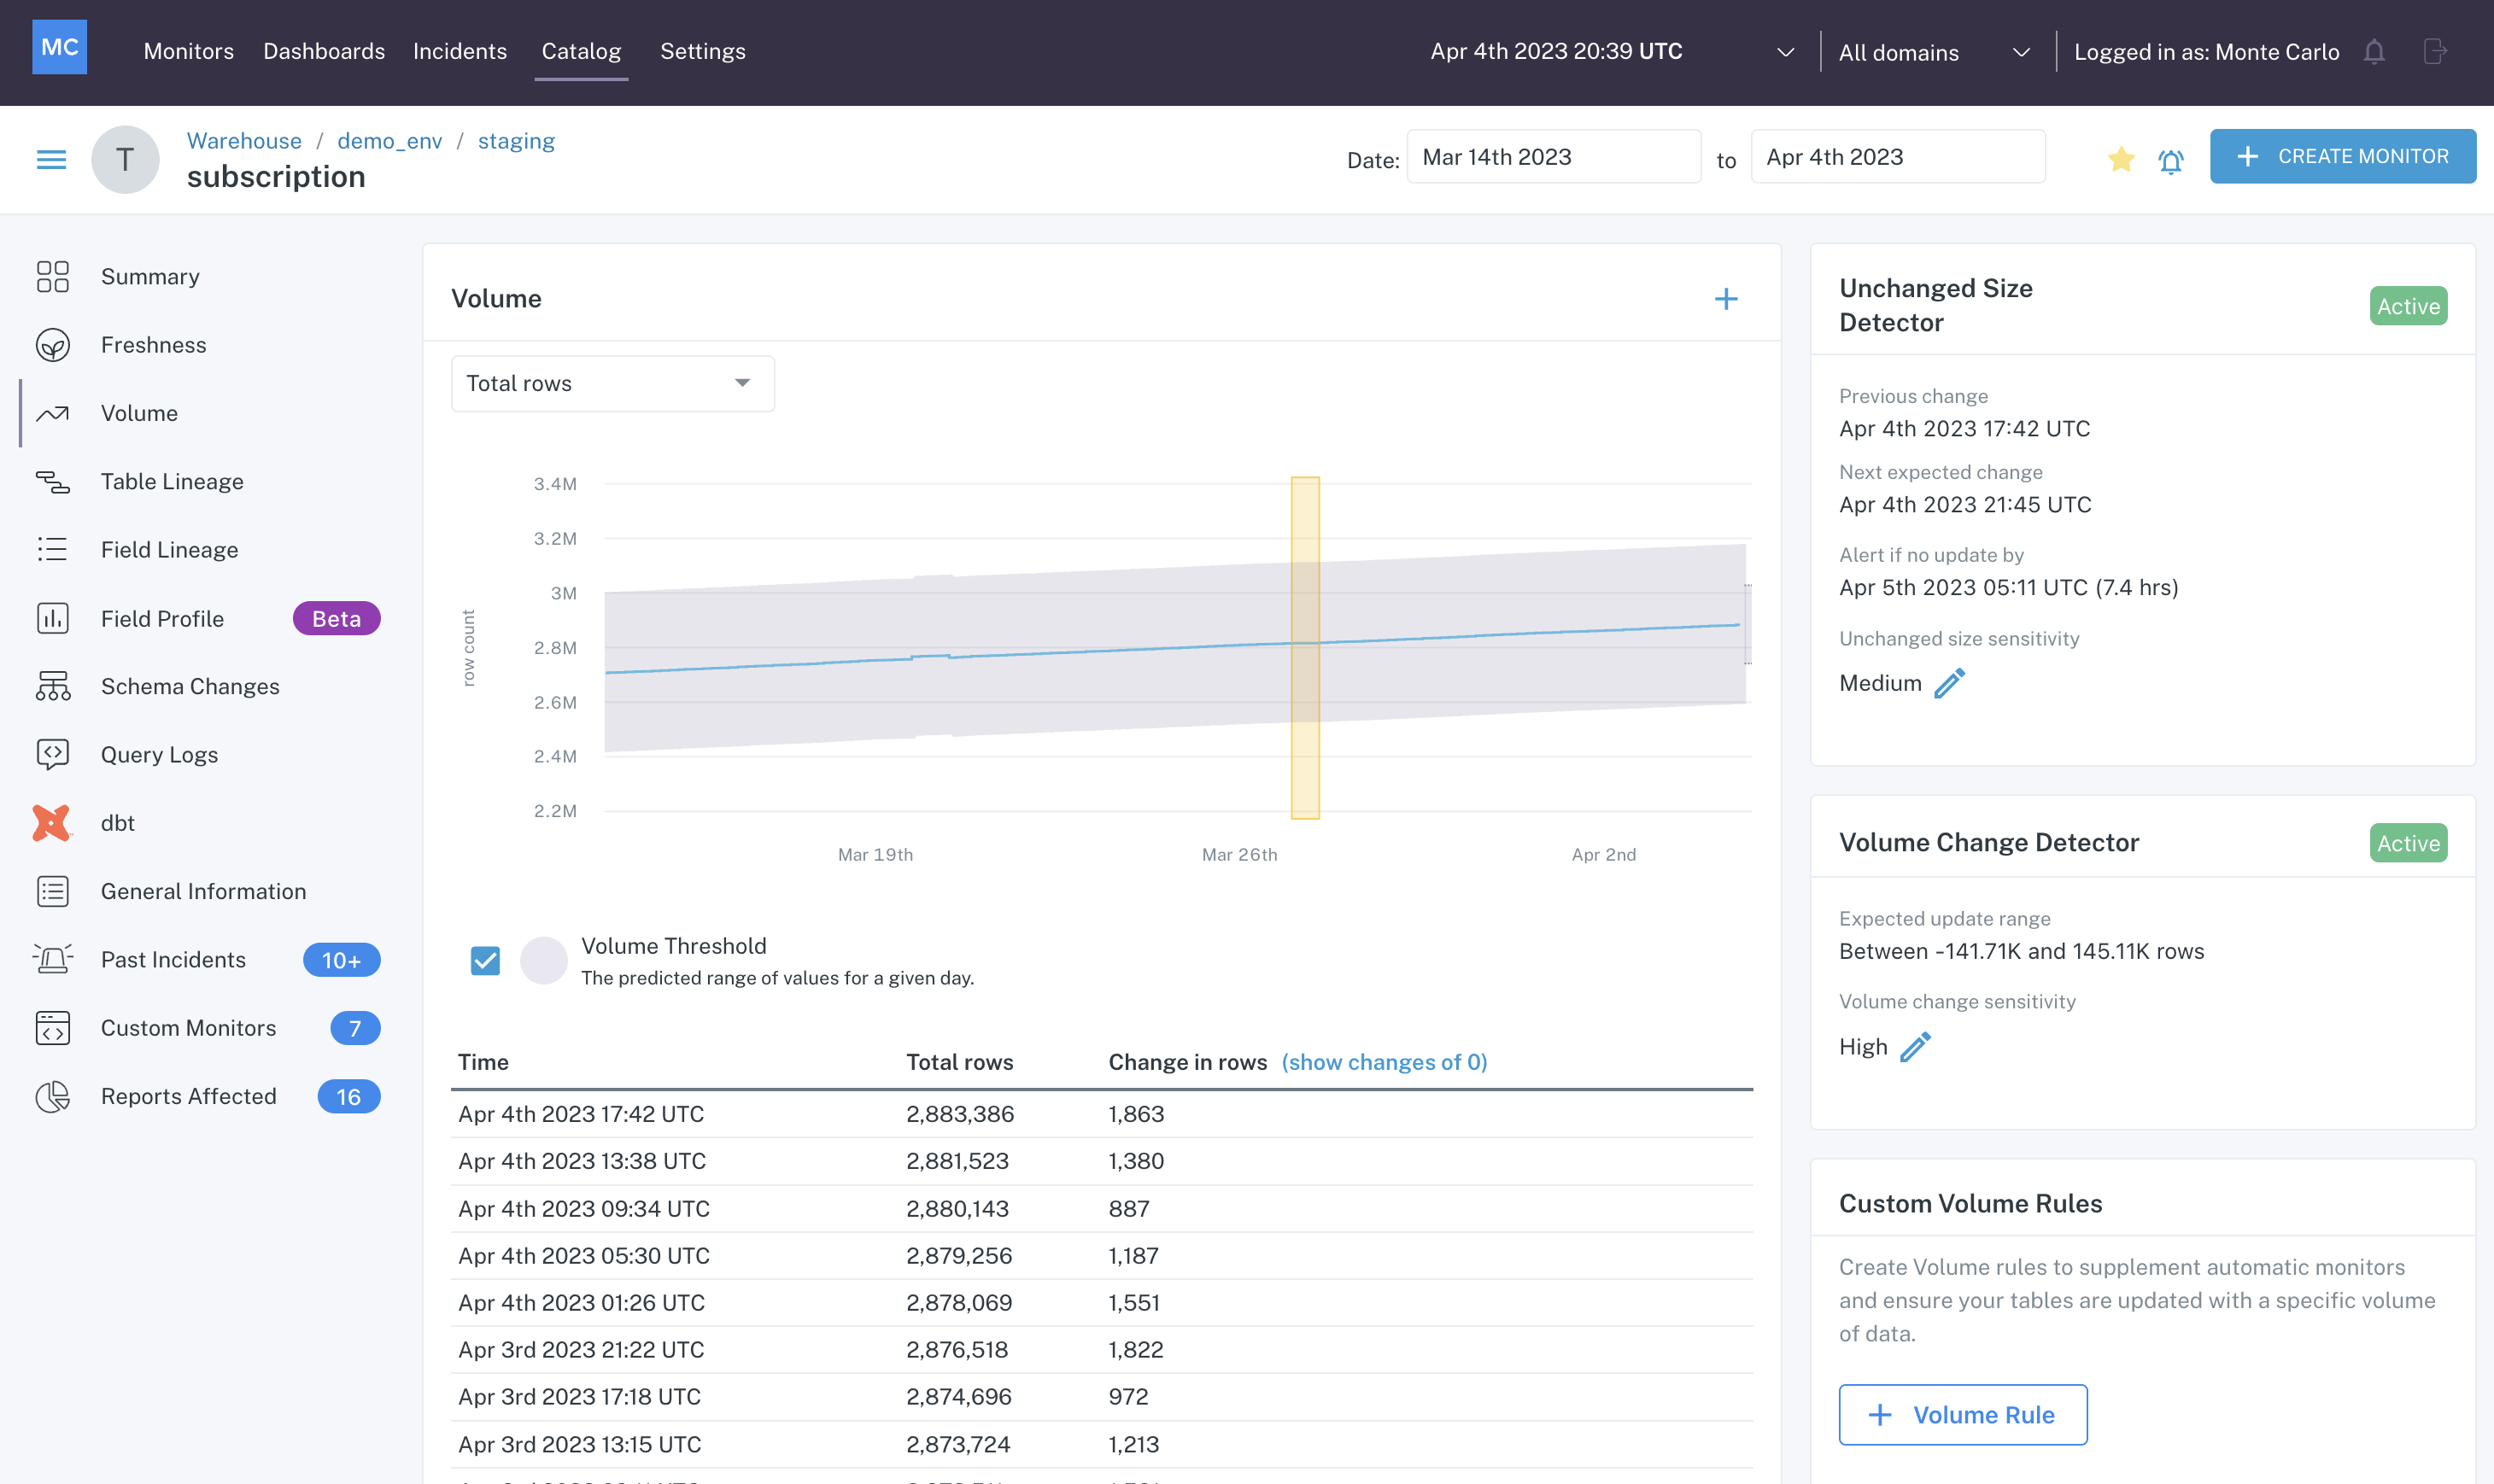Viewport: 2494px width, 1484px height.
Task: Click the Table Lineage sidebar icon
Action: [x=53, y=481]
